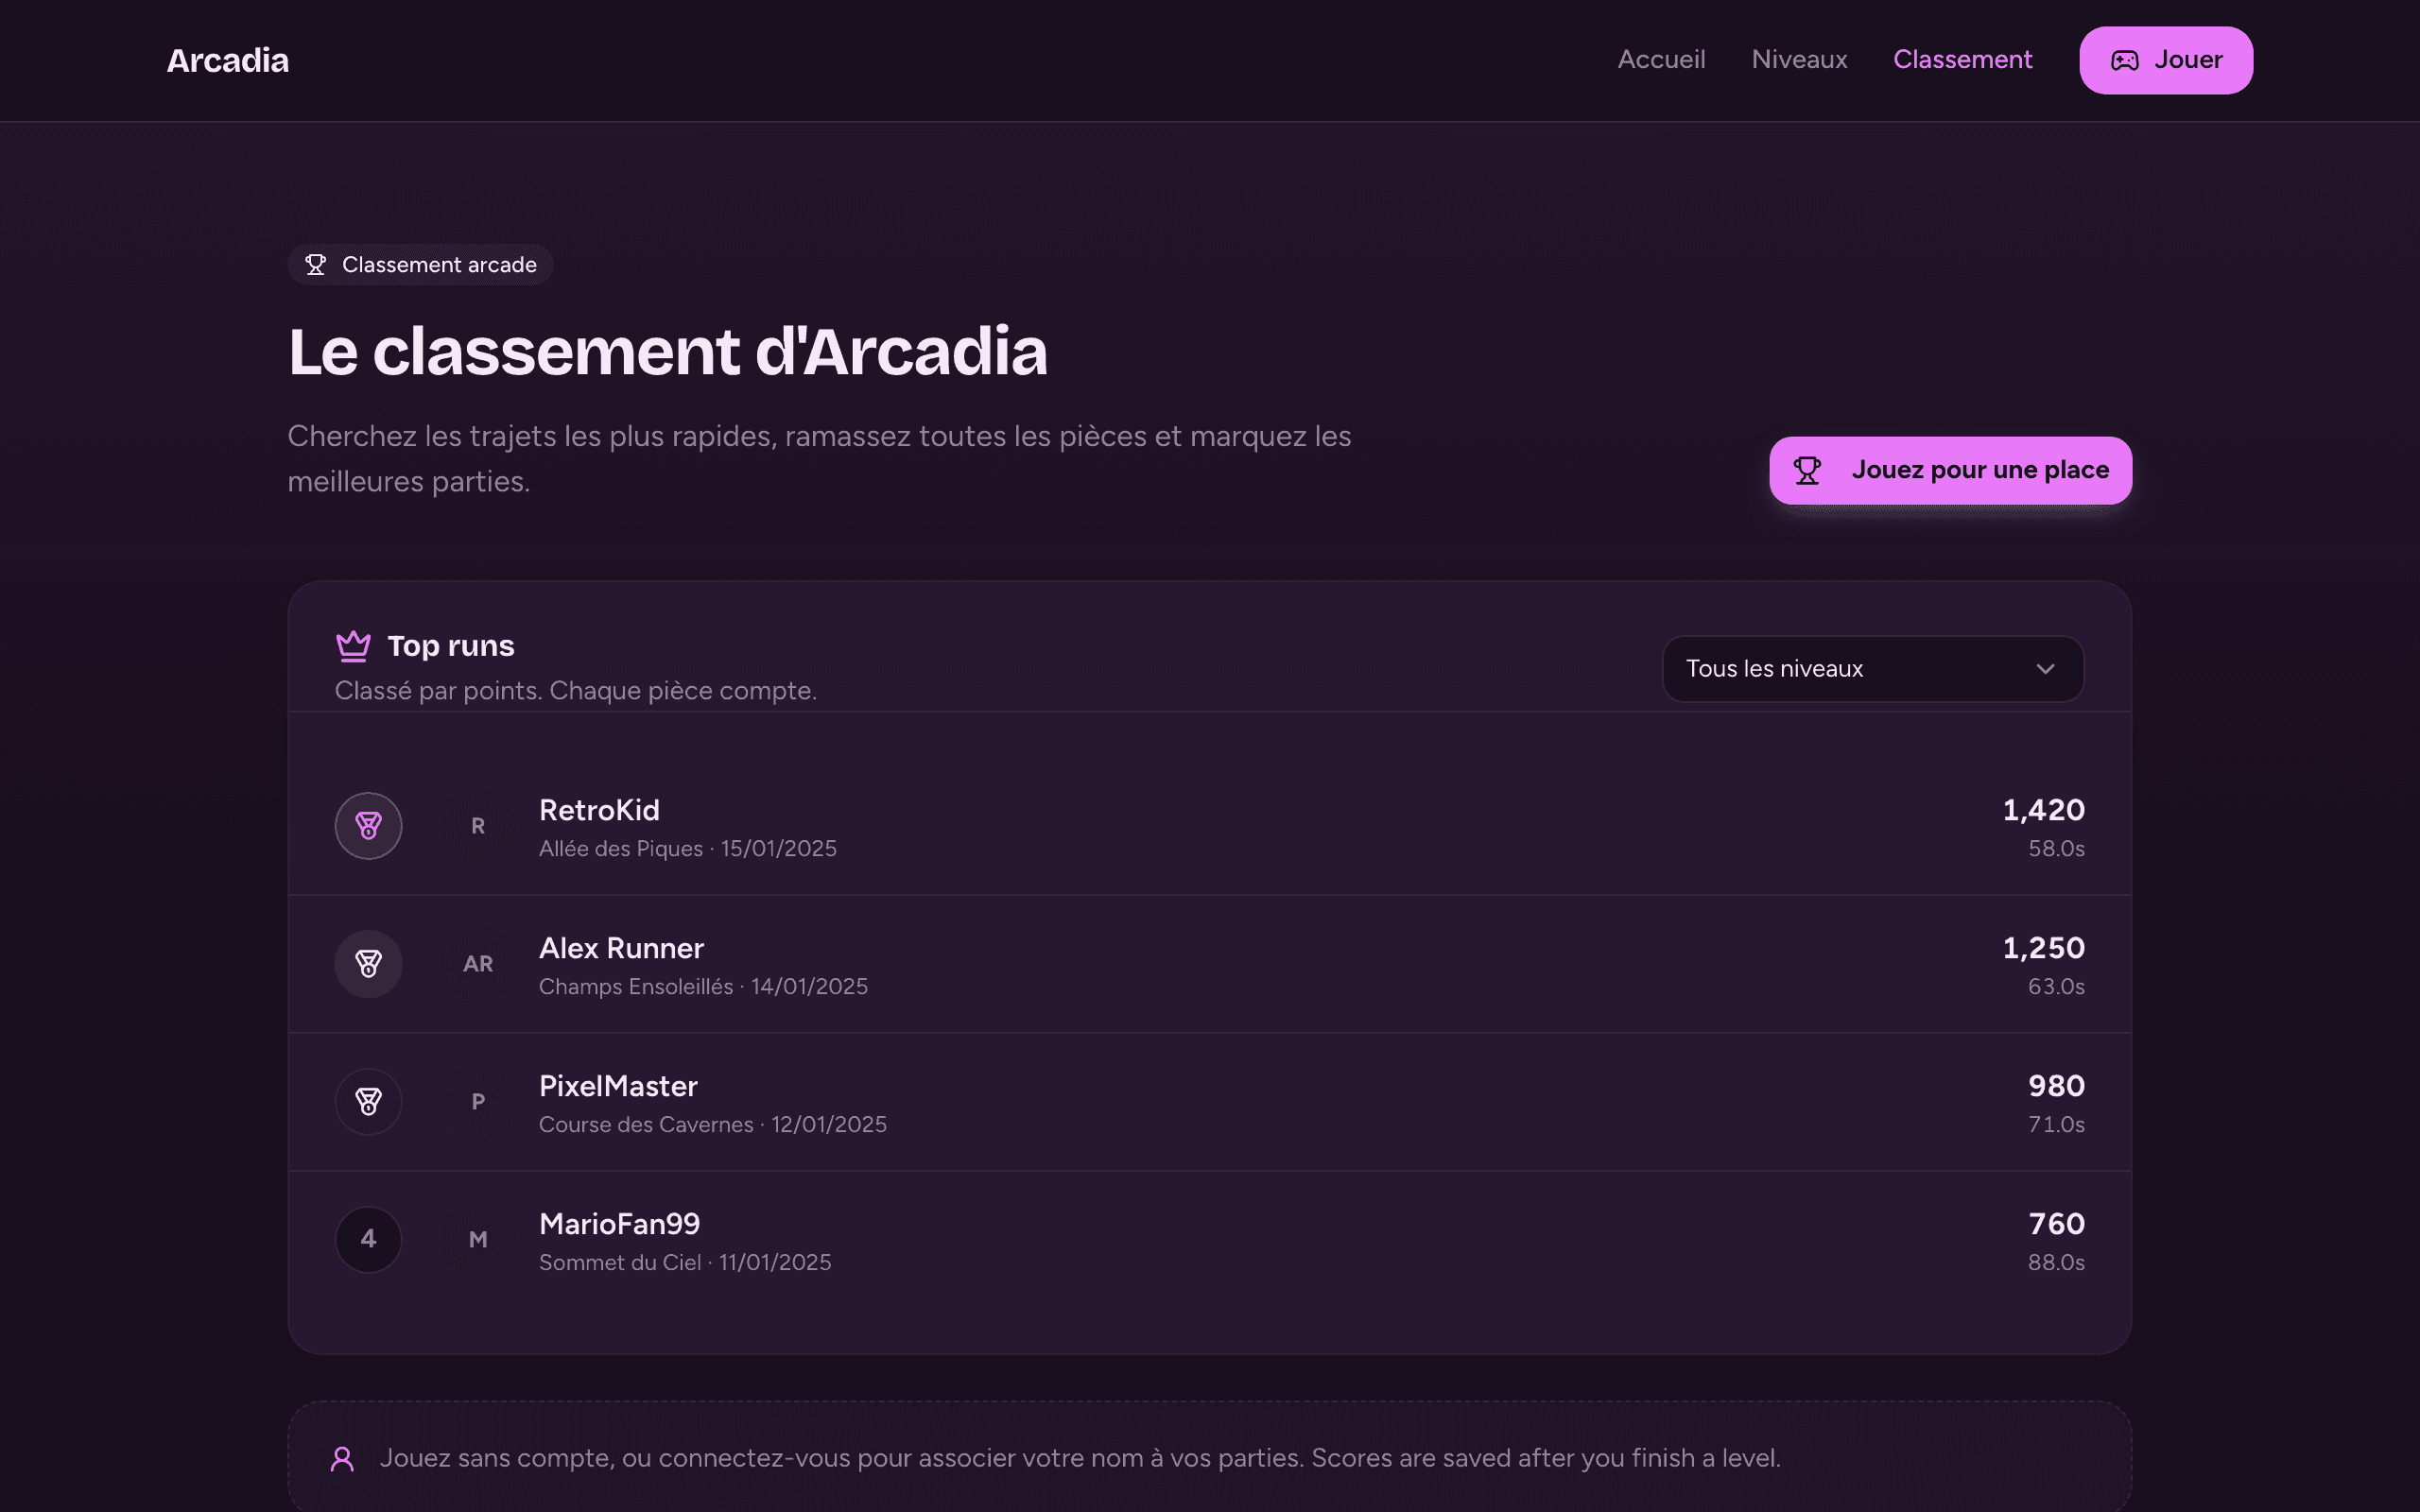Click RetroKid's first-place medal icon
This screenshot has width=2420, height=1512.
[x=368, y=826]
